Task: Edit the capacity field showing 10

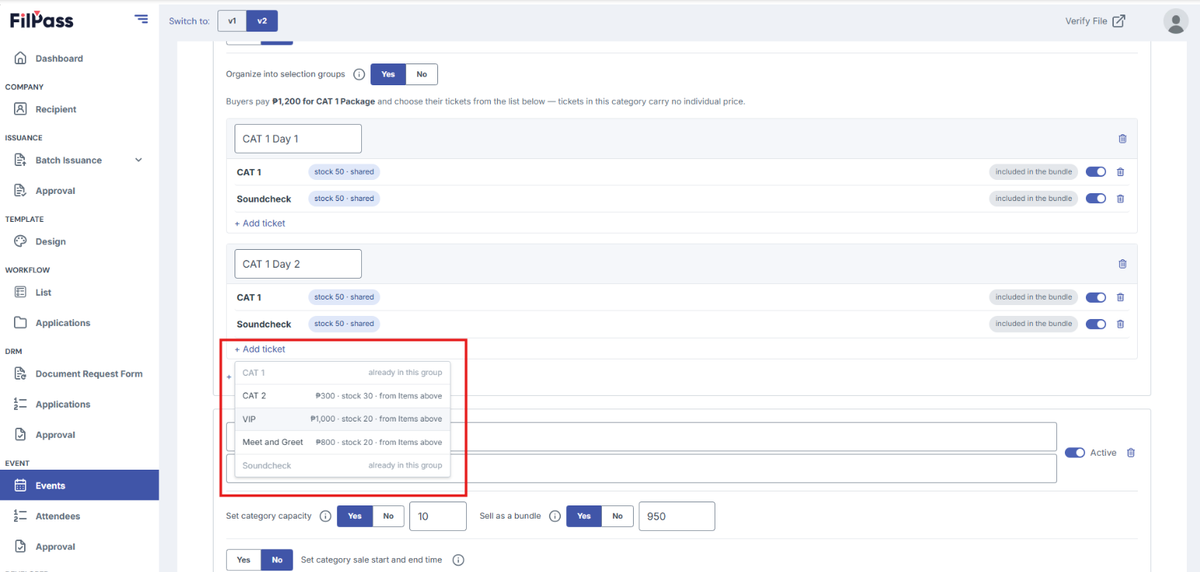Action: click(438, 516)
